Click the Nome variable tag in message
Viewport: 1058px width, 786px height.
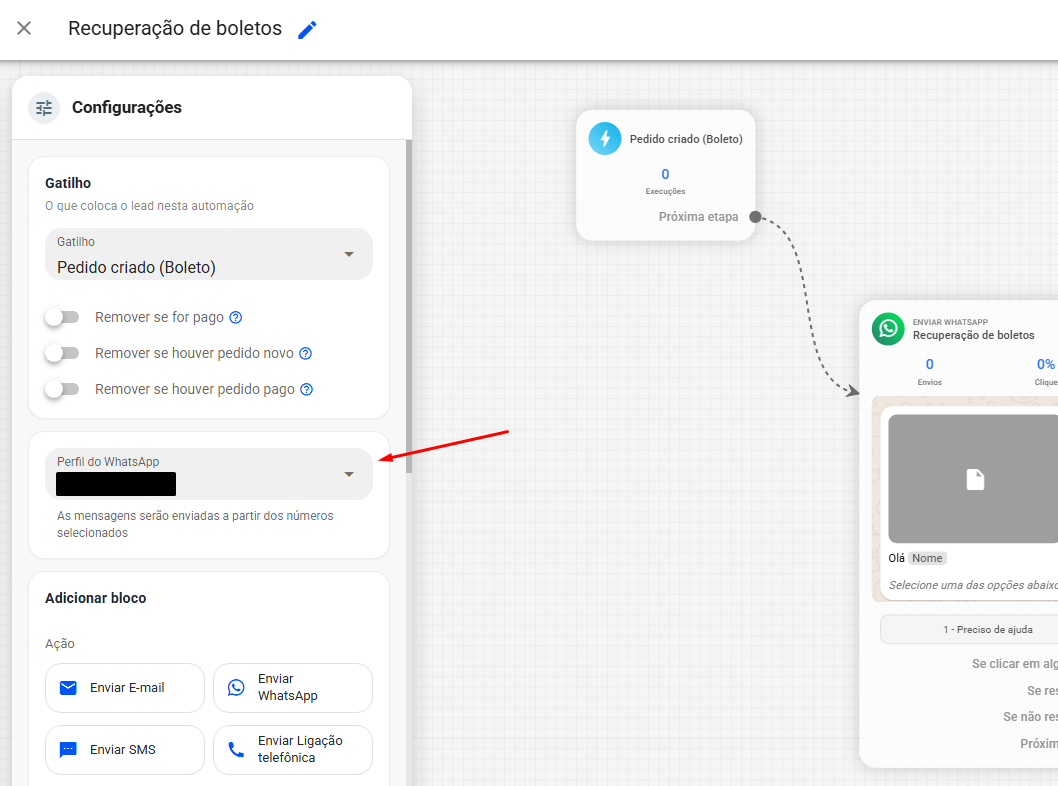[927, 558]
